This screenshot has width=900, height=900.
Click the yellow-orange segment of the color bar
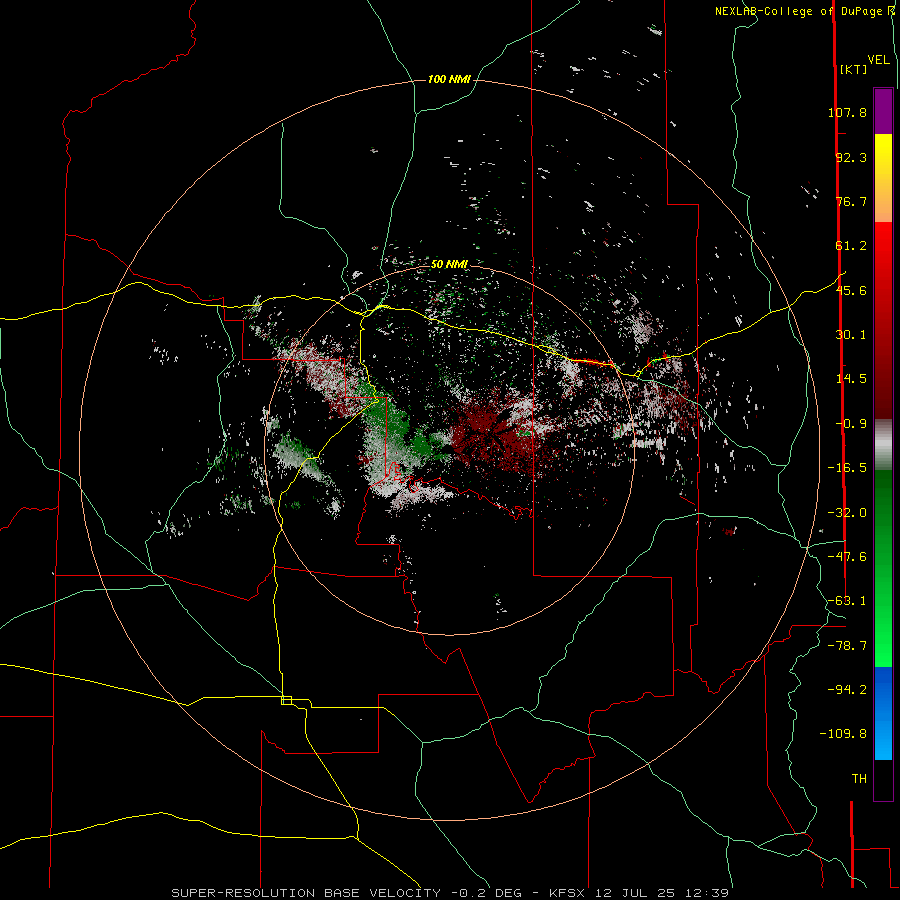coord(883,178)
